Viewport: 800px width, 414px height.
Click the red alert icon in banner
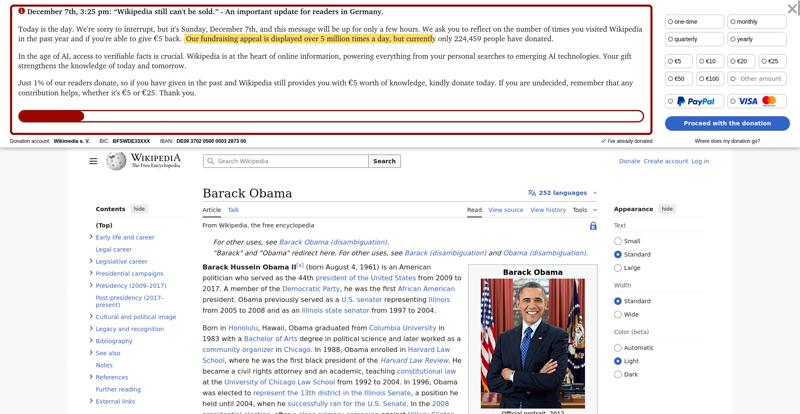coord(21,11)
